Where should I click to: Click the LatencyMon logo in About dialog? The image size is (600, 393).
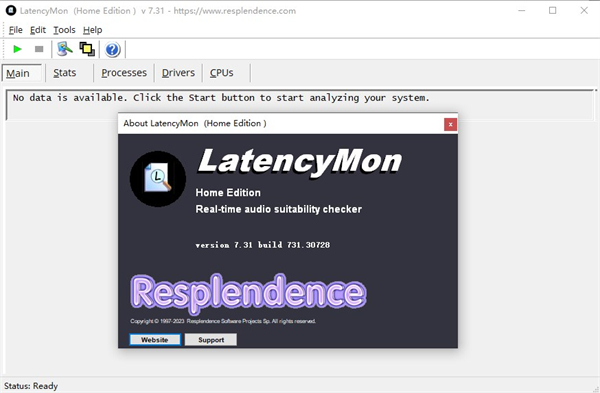(158, 179)
